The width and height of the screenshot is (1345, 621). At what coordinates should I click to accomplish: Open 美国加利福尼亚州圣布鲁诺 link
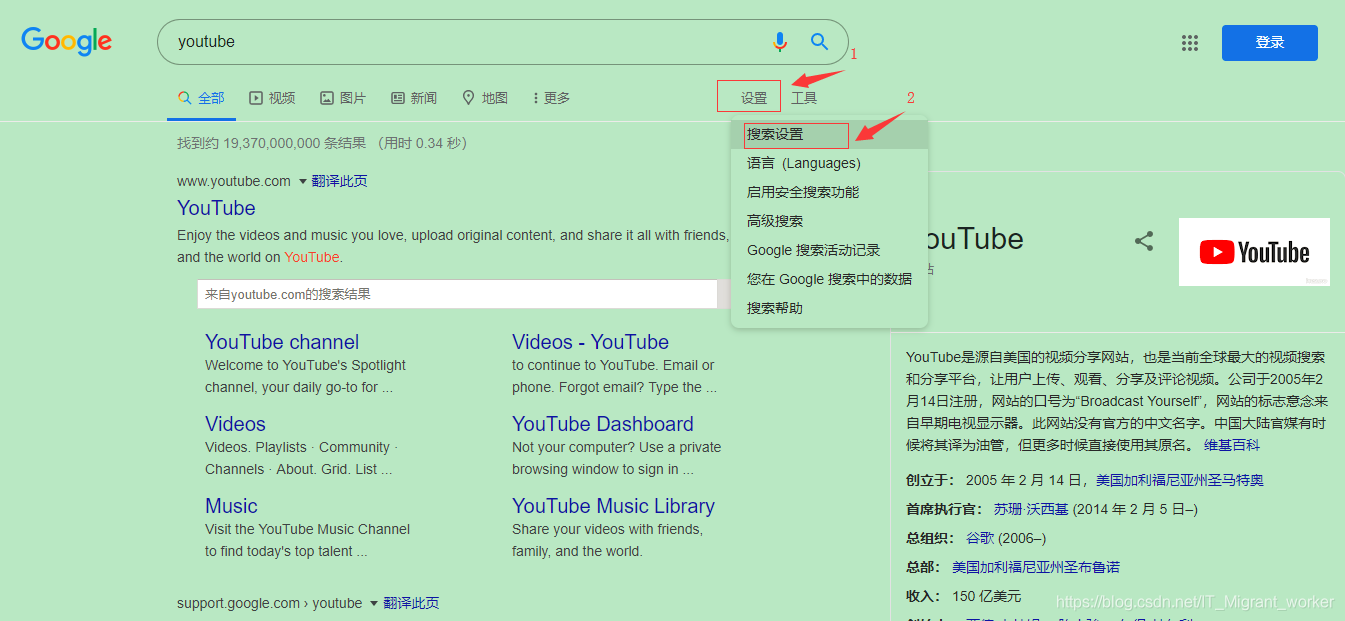pyautogui.click(x=1036, y=567)
